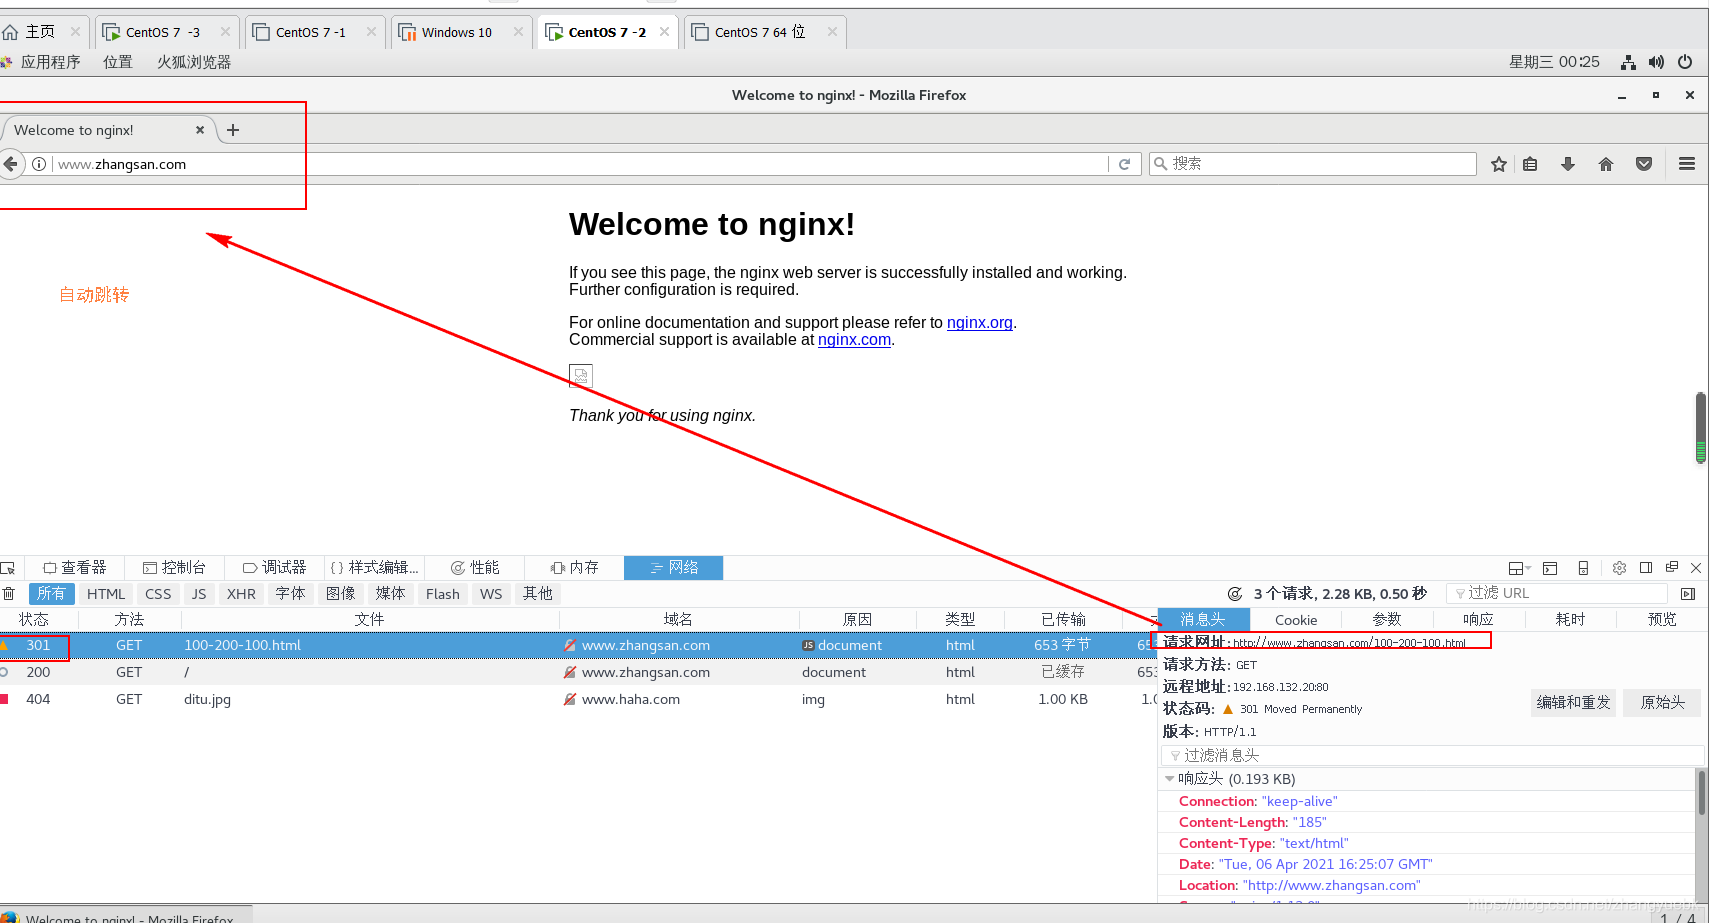Open the 响应 response tab
Screen dimensions: 1709x923
[1478, 620]
